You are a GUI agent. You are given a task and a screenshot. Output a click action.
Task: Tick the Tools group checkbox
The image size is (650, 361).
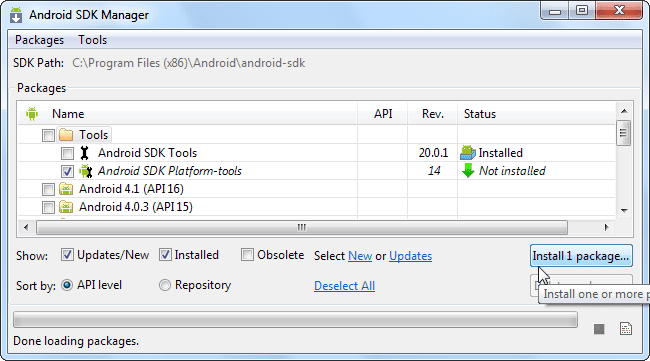48,135
